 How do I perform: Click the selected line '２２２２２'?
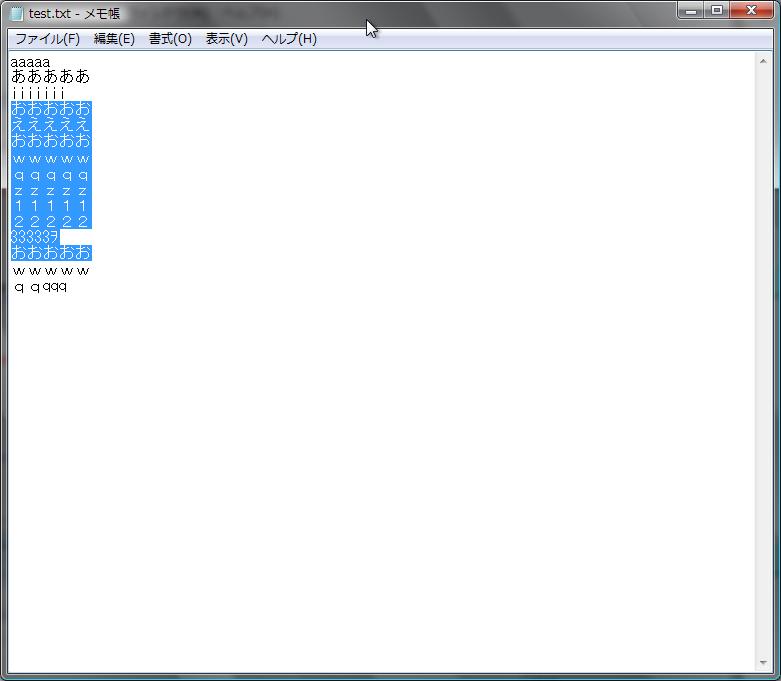[50, 221]
